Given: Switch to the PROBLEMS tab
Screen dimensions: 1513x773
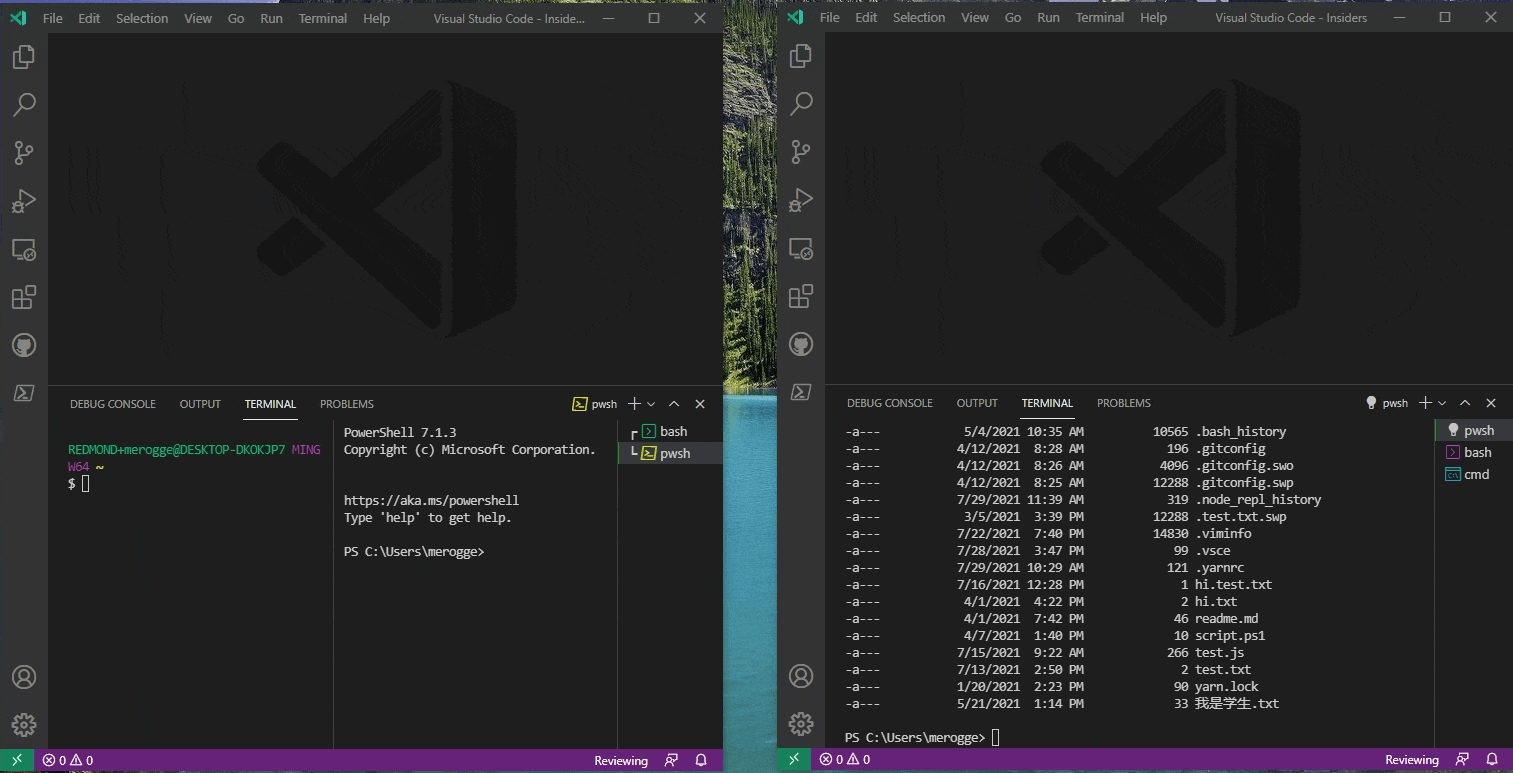Looking at the screenshot, I should (x=346, y=404).
